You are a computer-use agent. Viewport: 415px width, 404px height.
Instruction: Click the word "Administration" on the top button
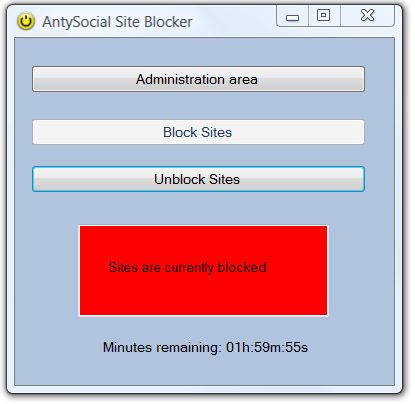coord(180,79)
